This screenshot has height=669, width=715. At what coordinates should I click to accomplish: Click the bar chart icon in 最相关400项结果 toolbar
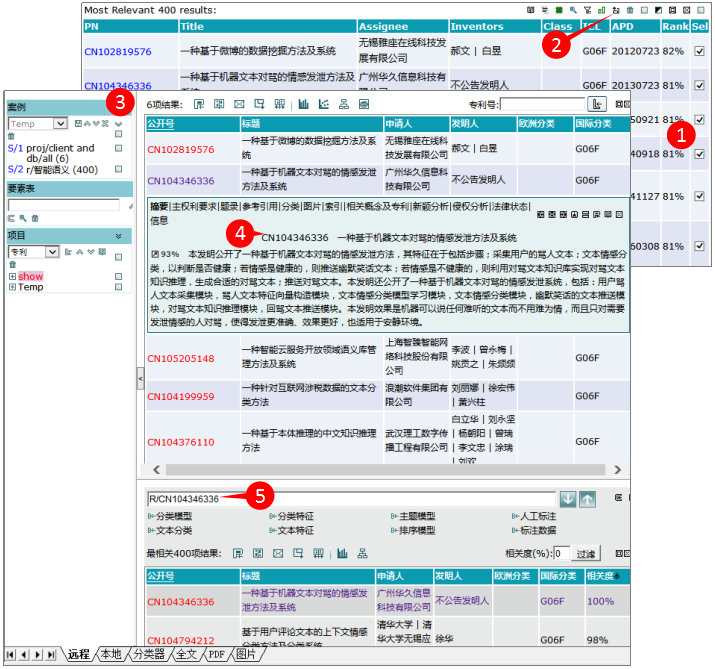point(341,553)
